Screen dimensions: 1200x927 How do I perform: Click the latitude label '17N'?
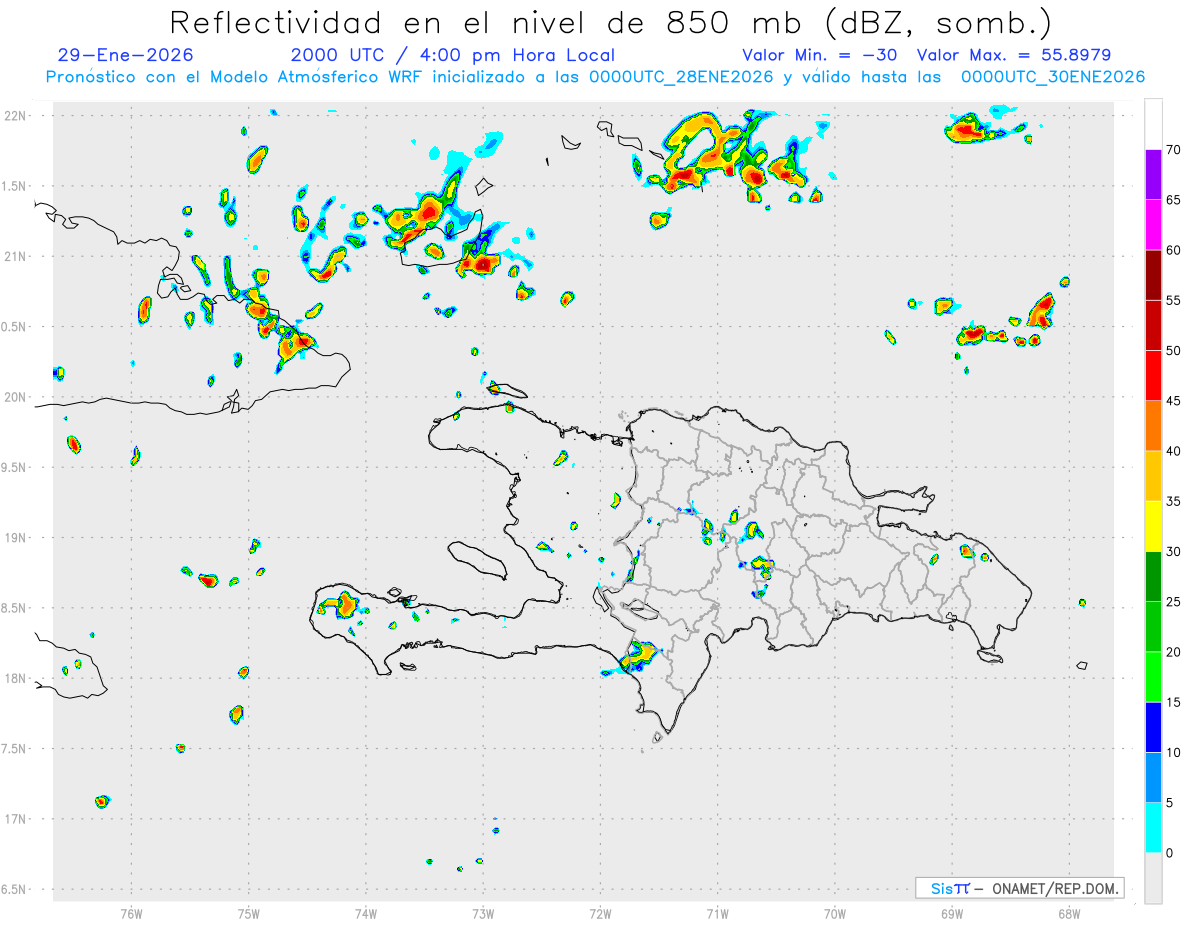pyautogui.click(x=17, y=819)
